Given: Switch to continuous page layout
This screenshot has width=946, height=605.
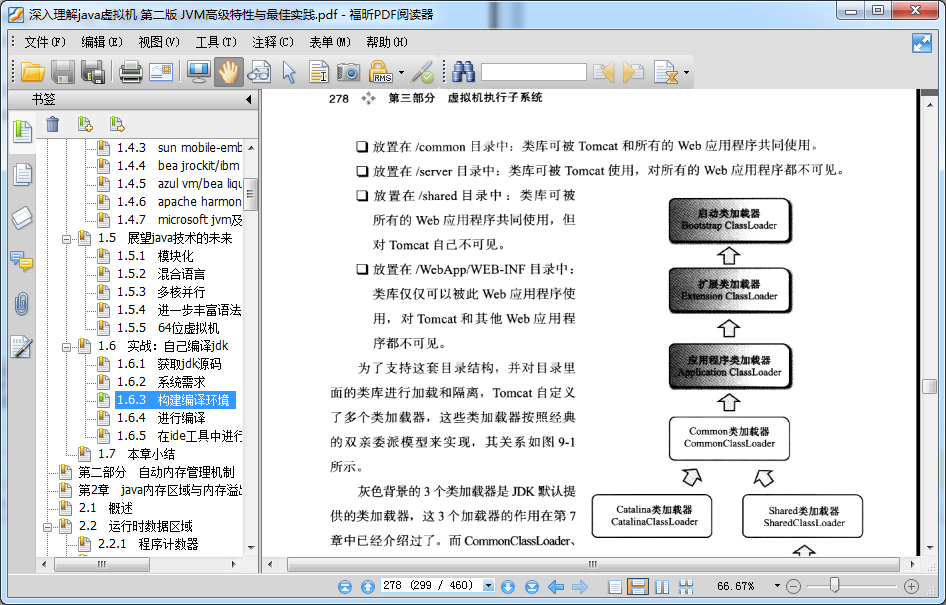Looking at the screenshot, I should (637, 586).
